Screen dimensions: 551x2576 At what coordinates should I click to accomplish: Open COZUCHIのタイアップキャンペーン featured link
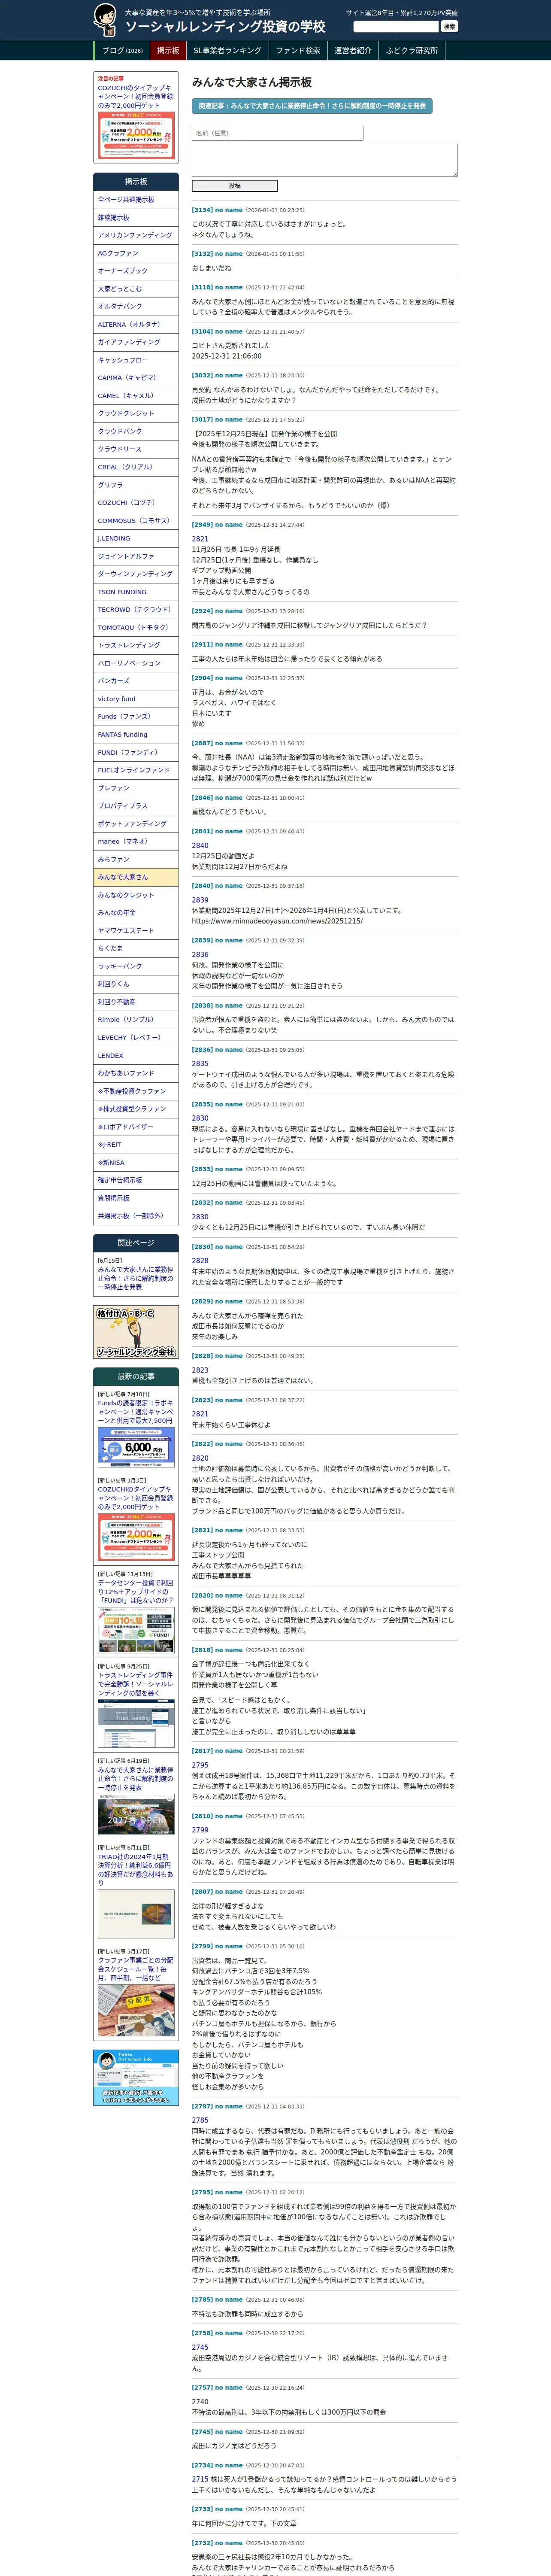[135, 97]
